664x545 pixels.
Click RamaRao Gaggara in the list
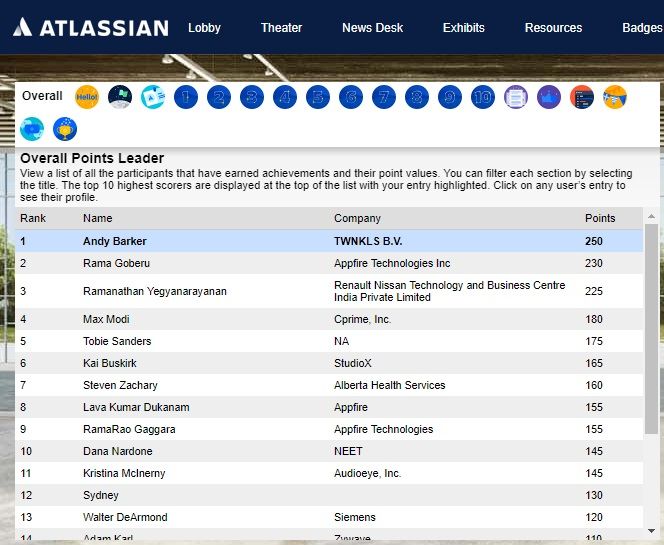pyautogui.click(x=129, y=429)
